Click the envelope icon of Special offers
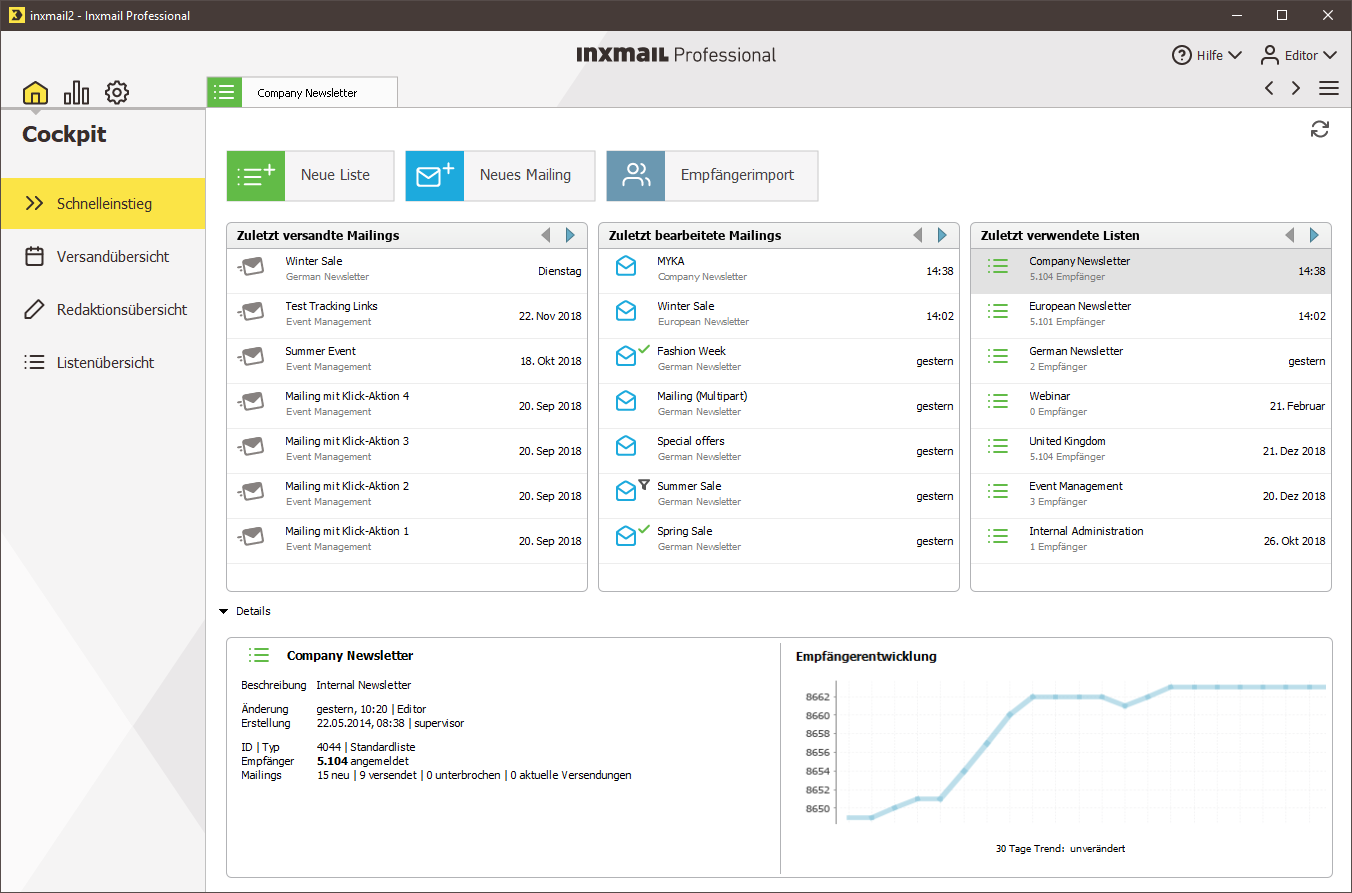The width and height of the screenshot is (1352, 893). tap(626, 446)
